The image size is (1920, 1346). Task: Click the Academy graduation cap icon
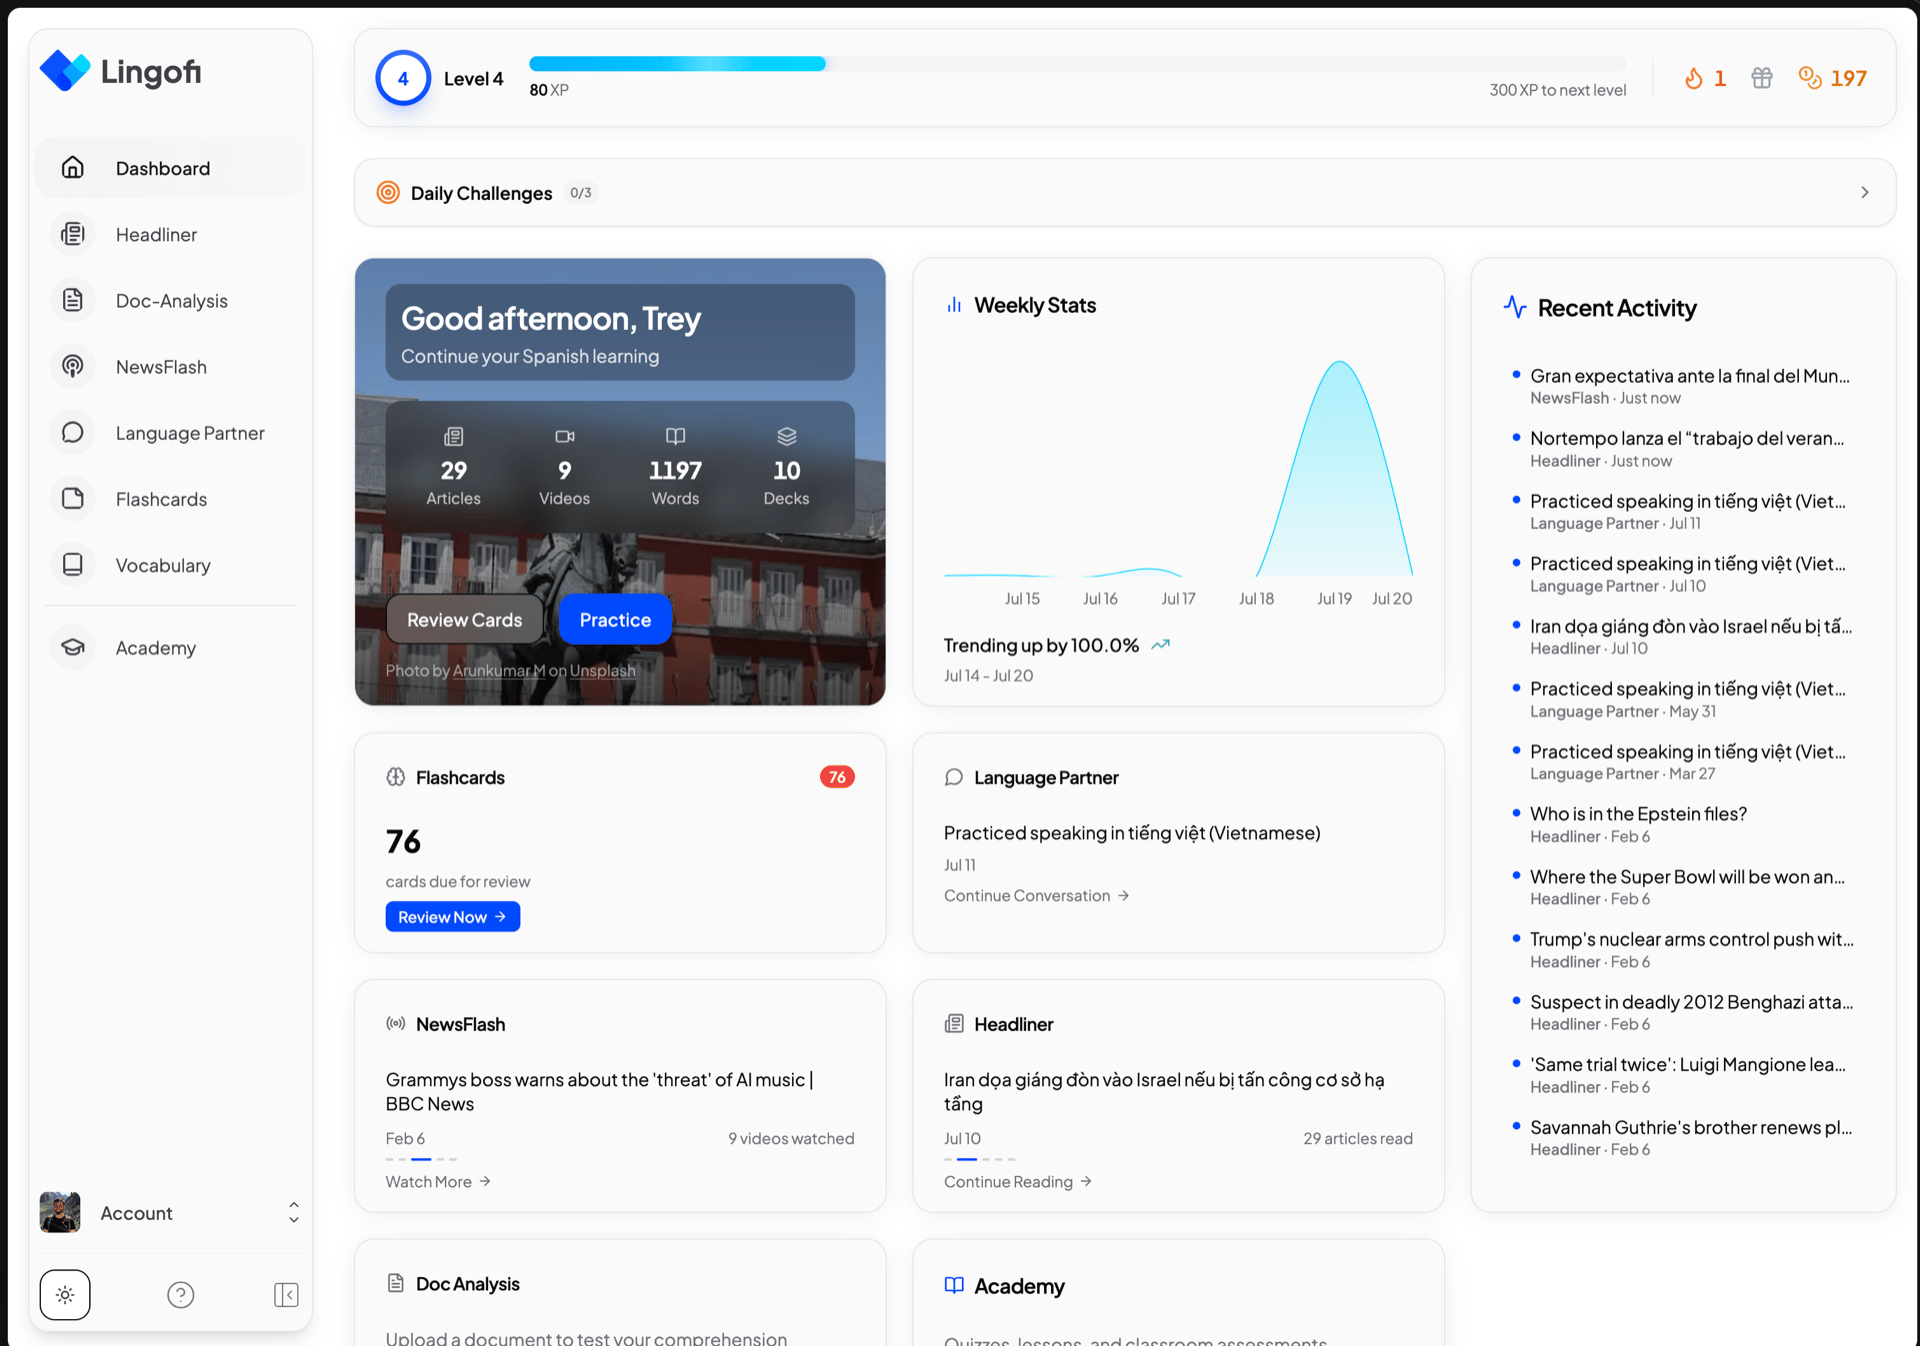coord(73,647)
